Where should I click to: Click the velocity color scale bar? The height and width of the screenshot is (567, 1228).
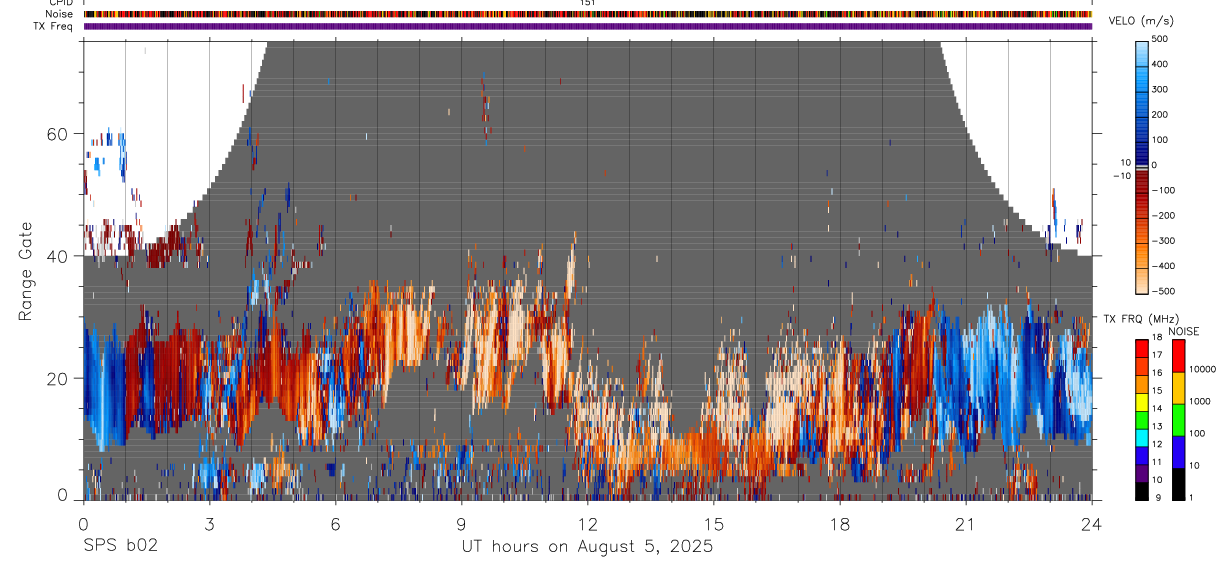click(x=1142, y=166)
